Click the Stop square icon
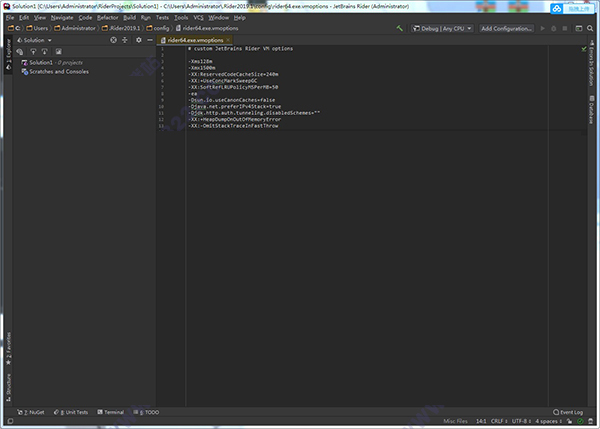This screenshot has width=600, height=429. pos(565,28)
